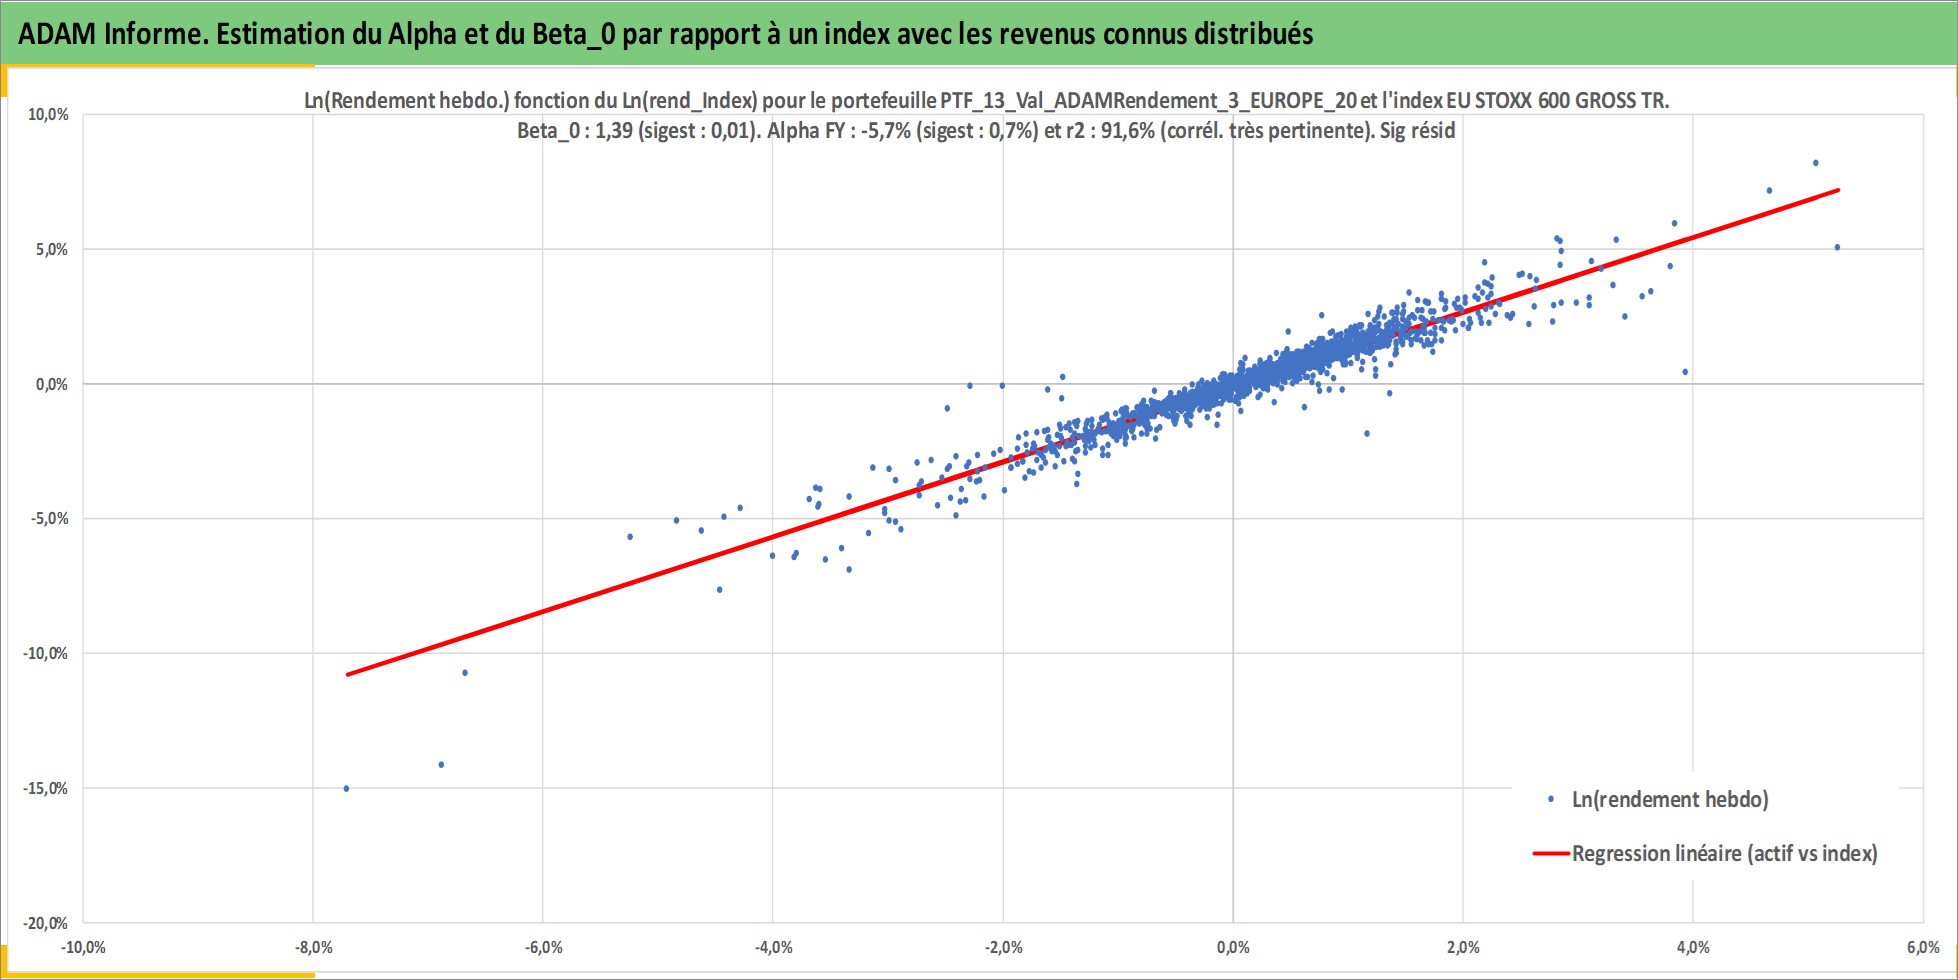The width and height of the screenshot is (1958, 980).
Task: Select the red line marker in the legend
Action: (x=1551, y=853)
